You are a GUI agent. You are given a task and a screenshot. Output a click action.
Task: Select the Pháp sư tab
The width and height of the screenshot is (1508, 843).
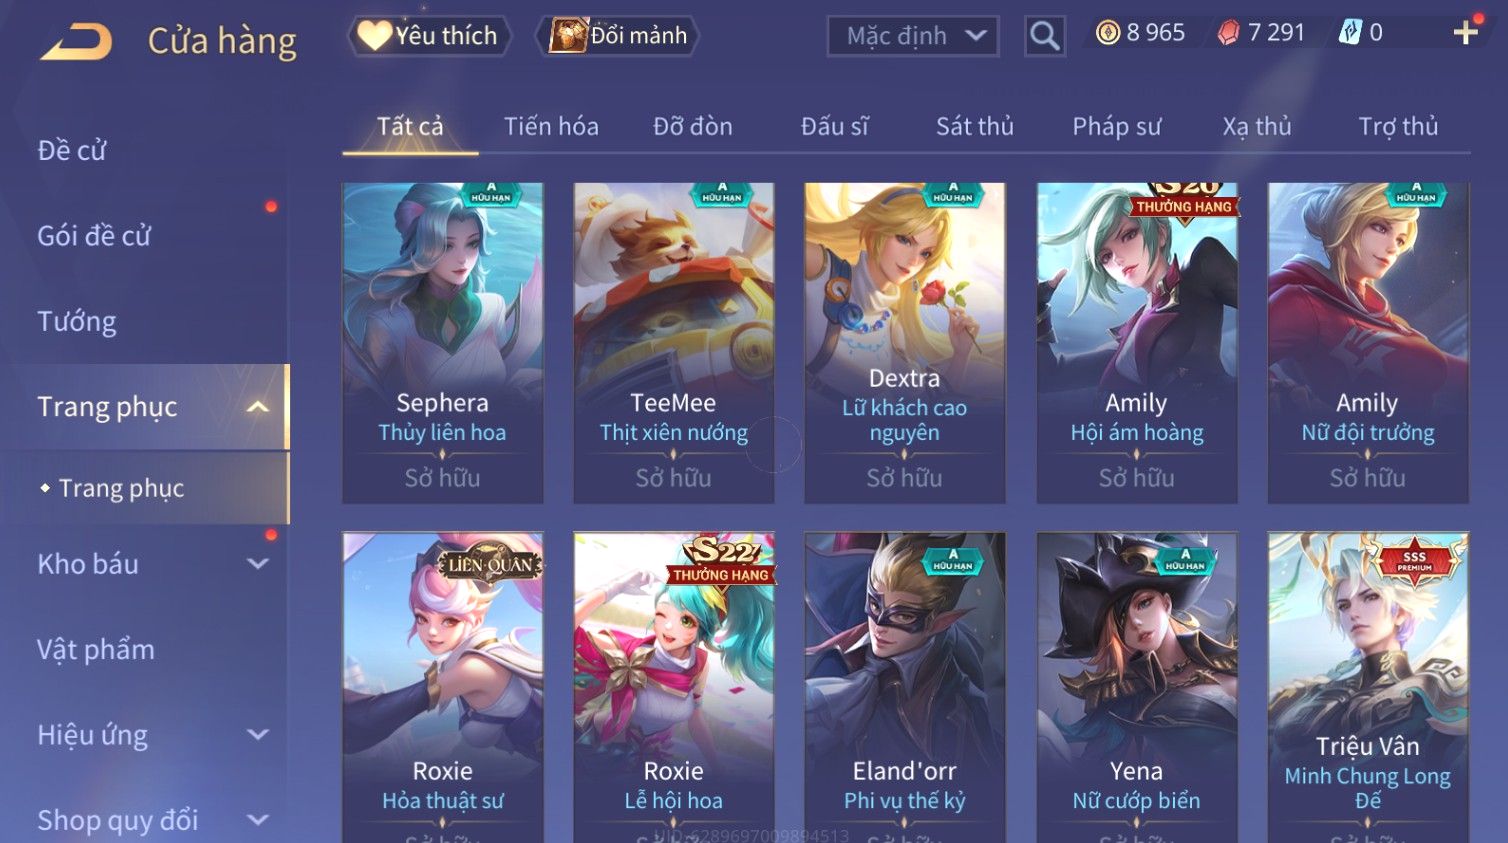1117,127
